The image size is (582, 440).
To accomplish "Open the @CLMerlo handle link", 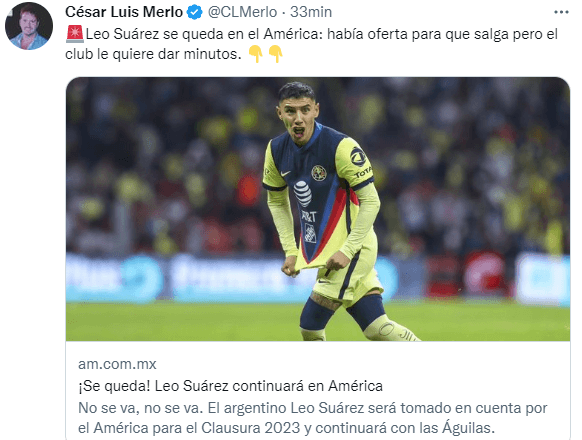I will (x=242, y=12).
